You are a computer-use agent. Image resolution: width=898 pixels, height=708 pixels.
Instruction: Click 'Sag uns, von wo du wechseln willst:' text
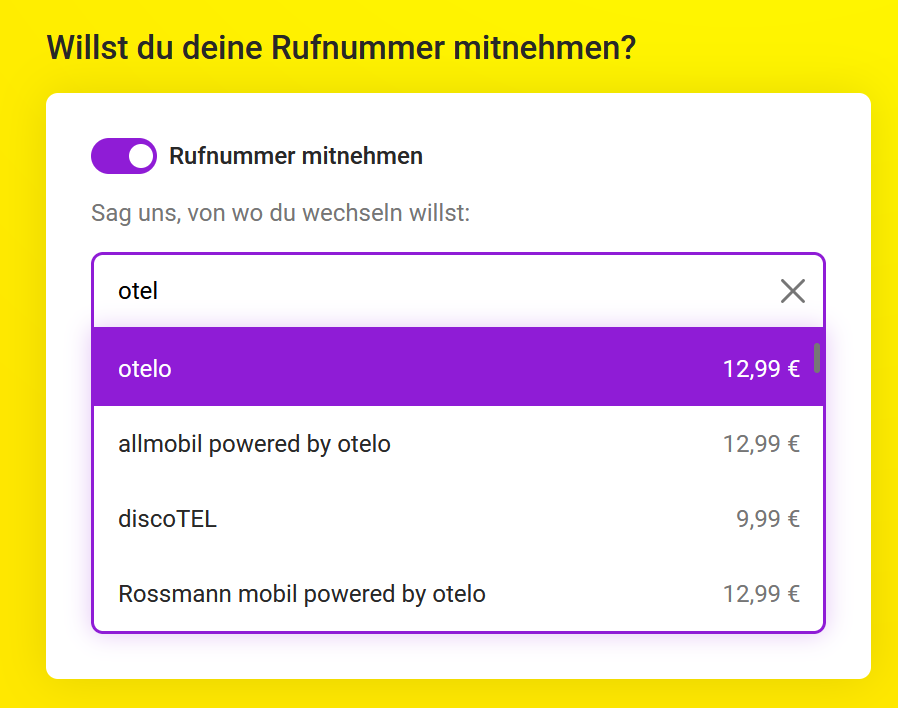tap(280, 213)
